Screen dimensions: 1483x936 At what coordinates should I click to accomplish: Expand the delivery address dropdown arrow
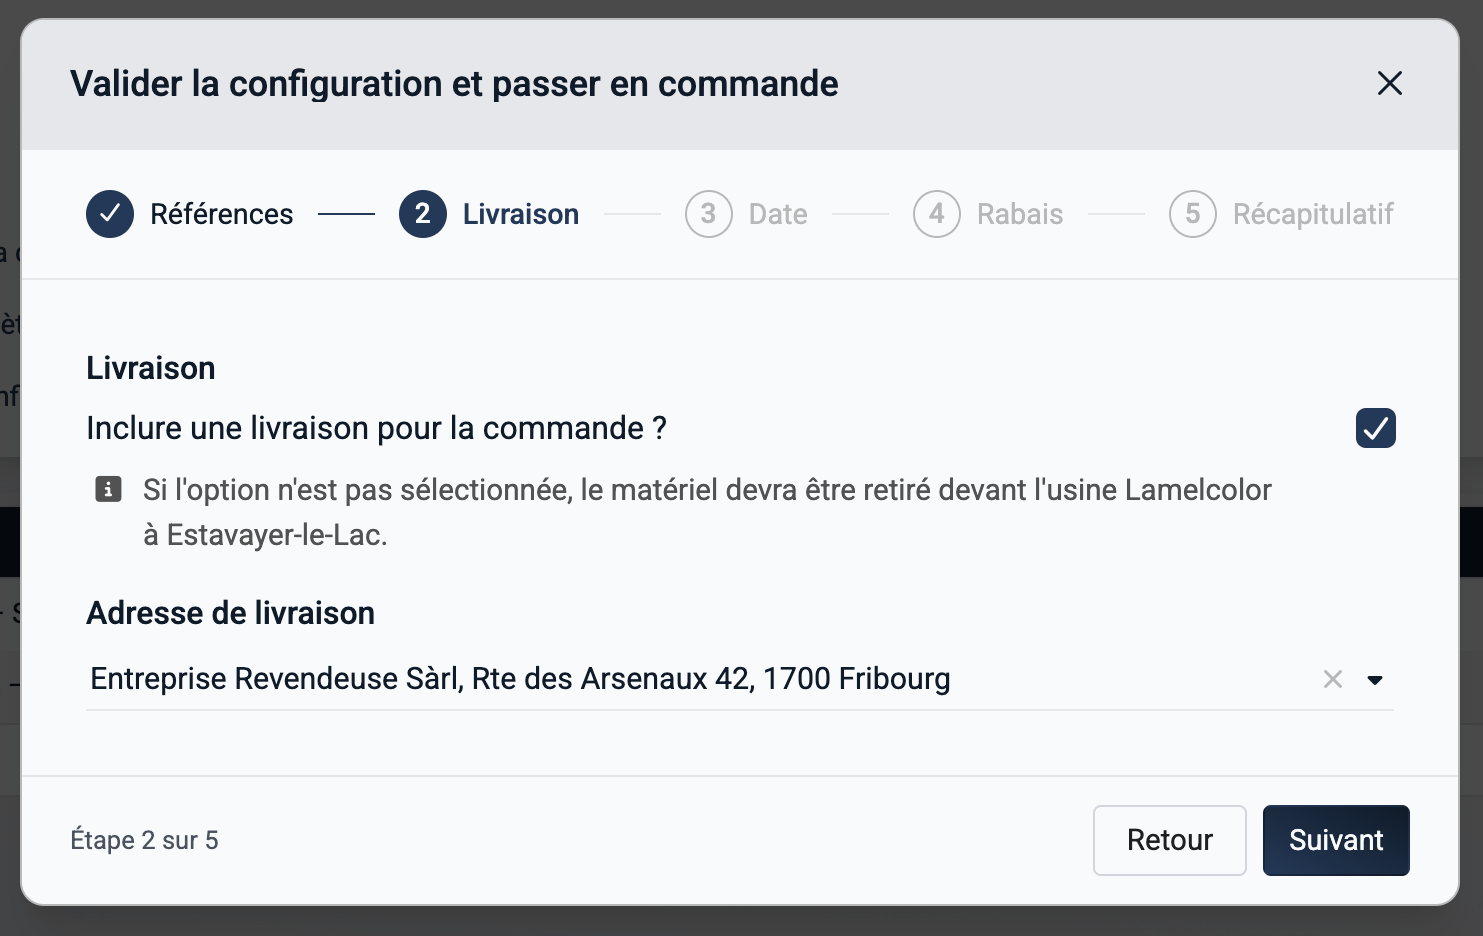click(x=1375, y=680)
